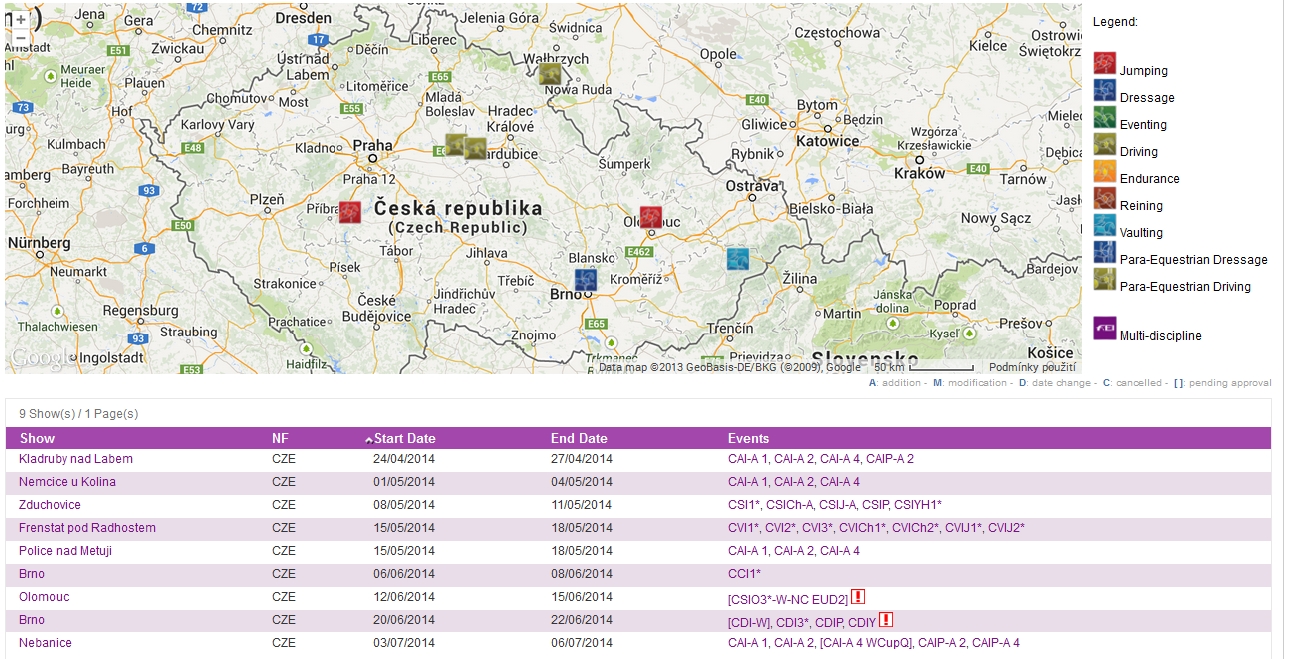Click the map zoom in plus button
This screenshot has height=659, width=1298.
click(20, 19)
